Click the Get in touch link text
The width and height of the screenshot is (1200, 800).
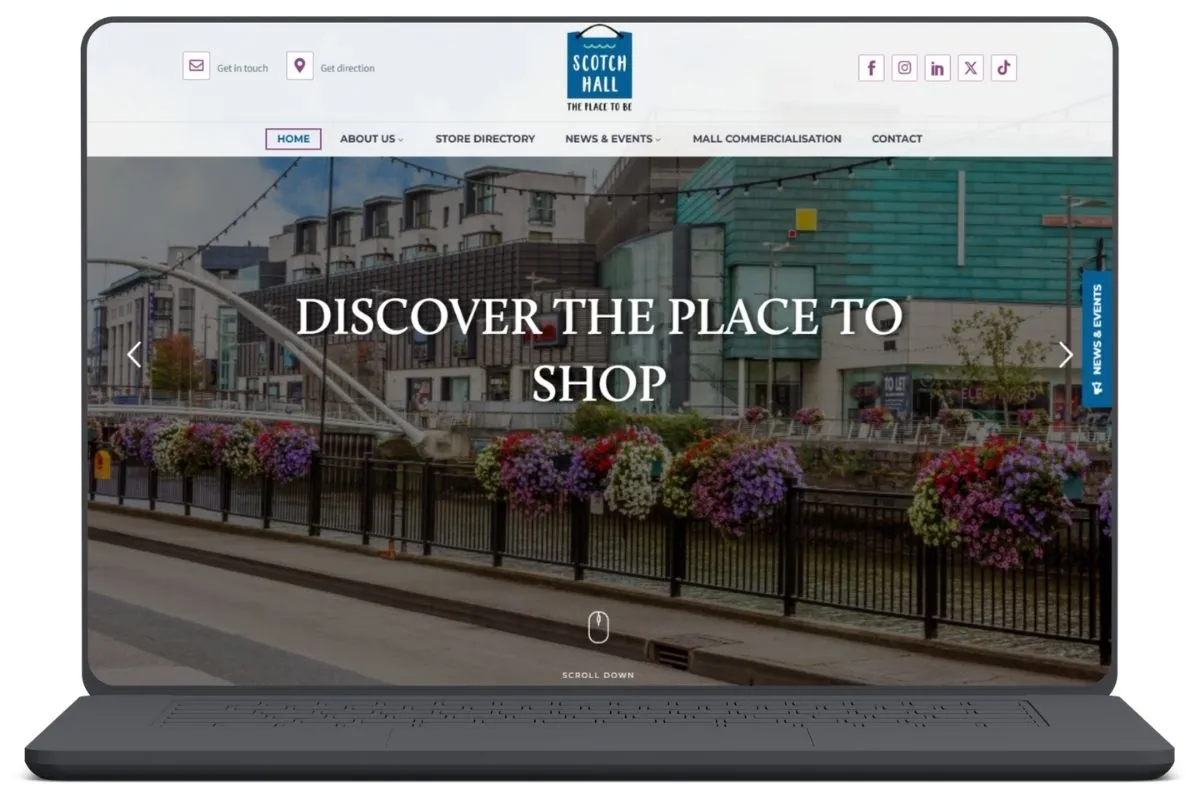pyautogui.click(x=243, y=68)
